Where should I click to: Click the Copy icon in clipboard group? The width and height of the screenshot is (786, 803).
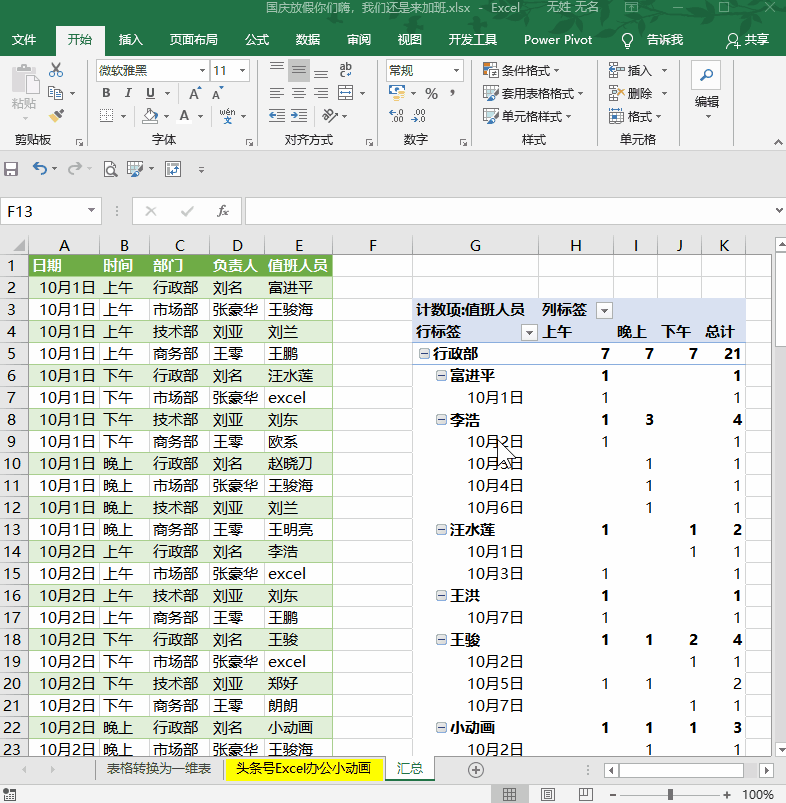tap(55, 93)
